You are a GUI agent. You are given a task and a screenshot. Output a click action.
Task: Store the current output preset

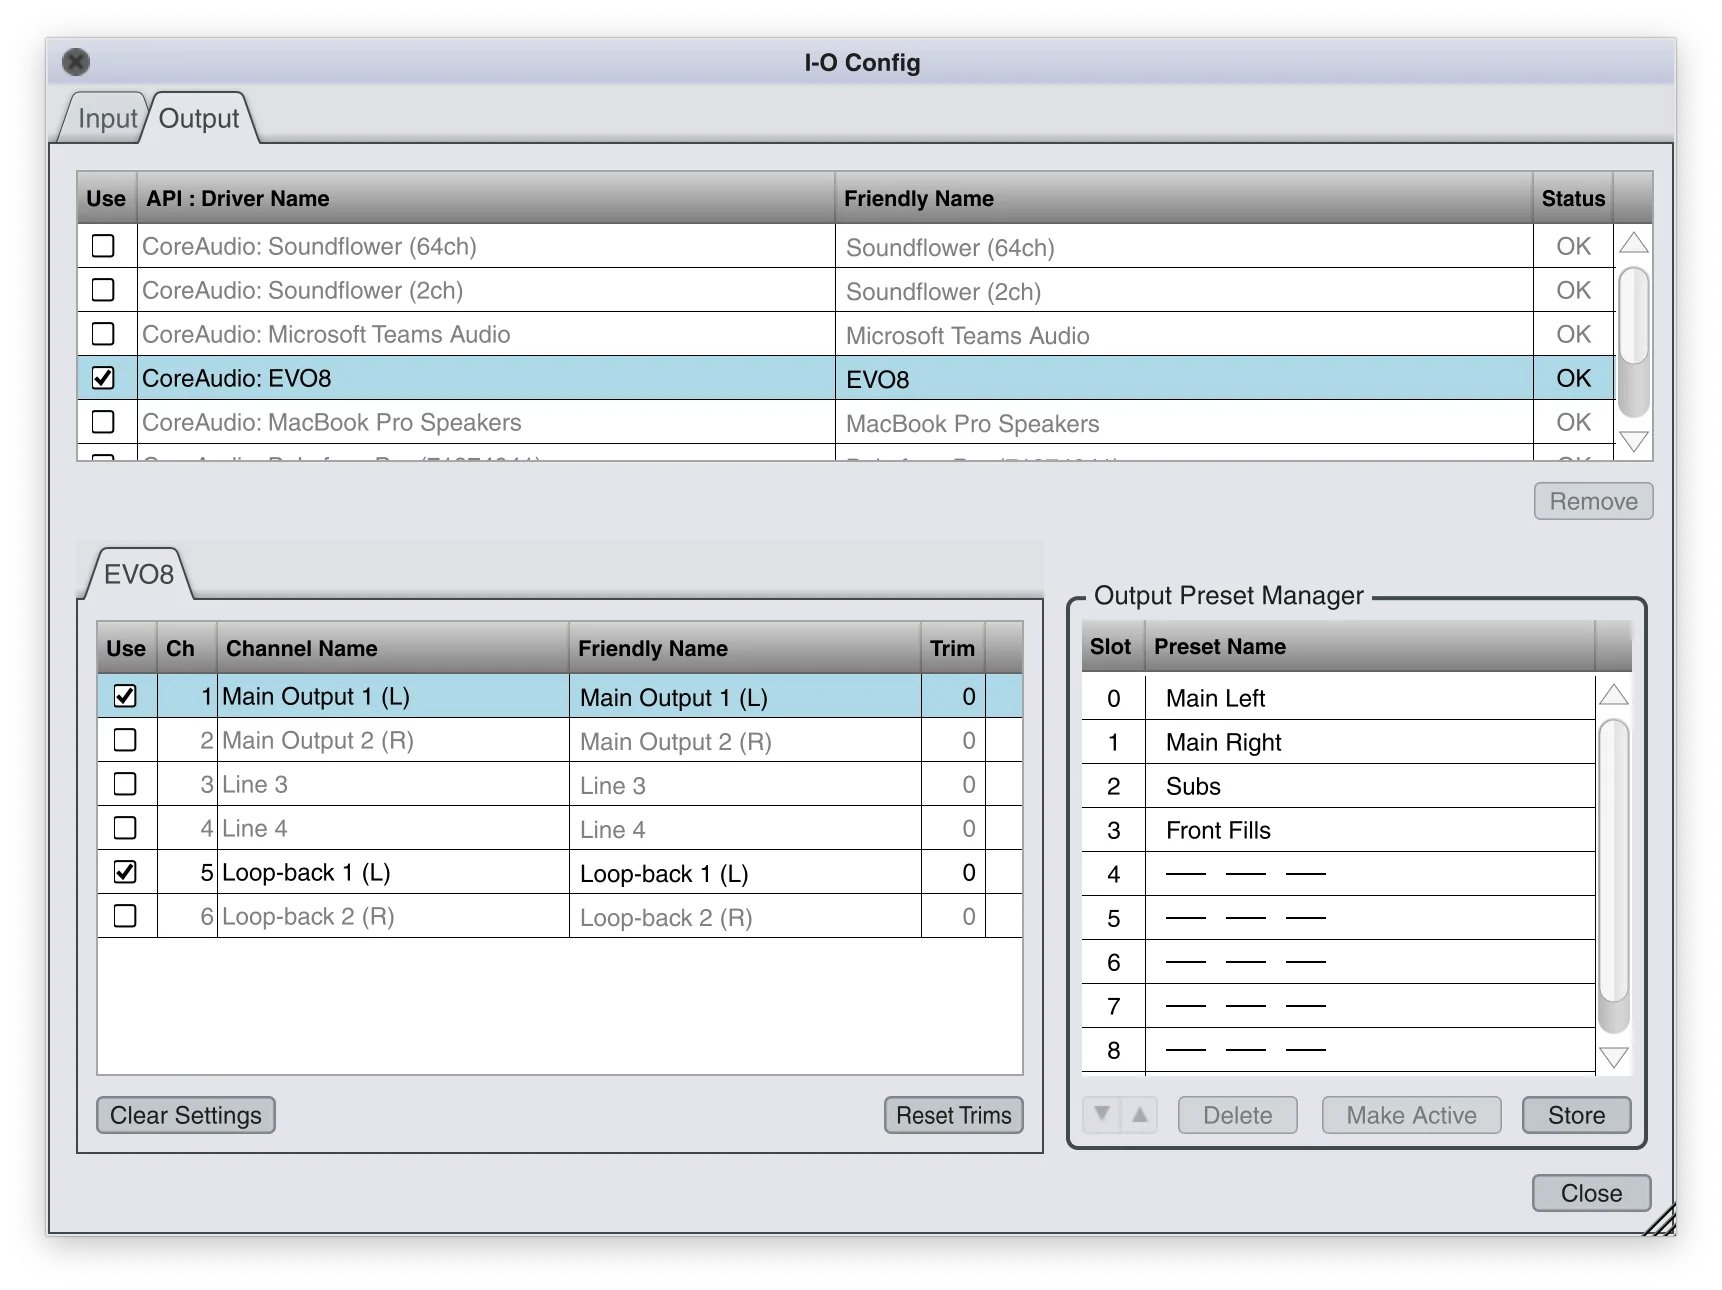[1576, 1114]
